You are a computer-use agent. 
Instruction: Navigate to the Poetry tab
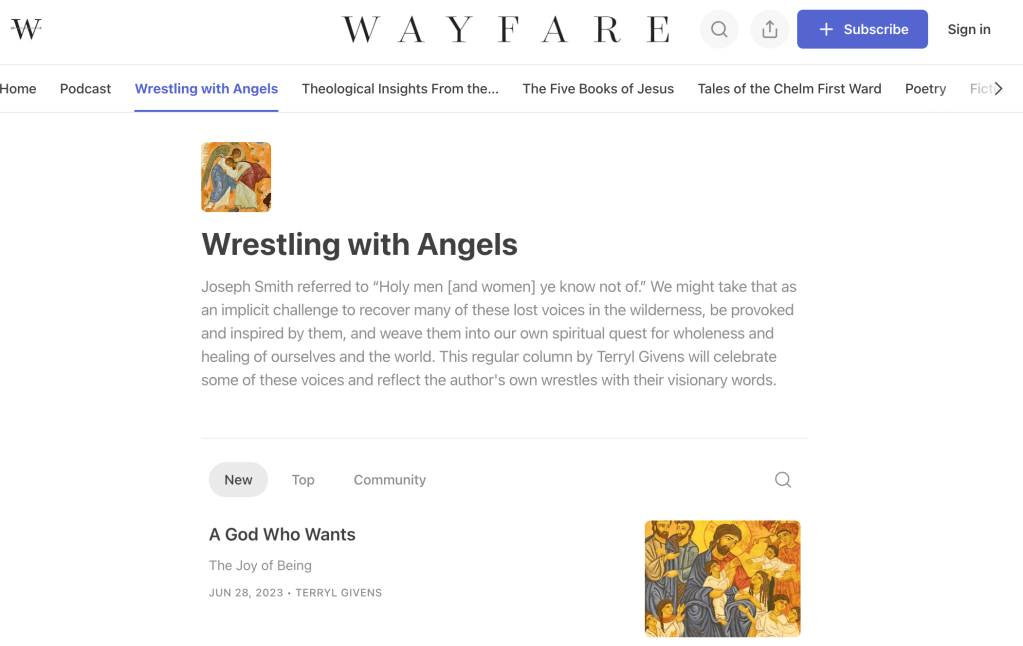(925, 89)
